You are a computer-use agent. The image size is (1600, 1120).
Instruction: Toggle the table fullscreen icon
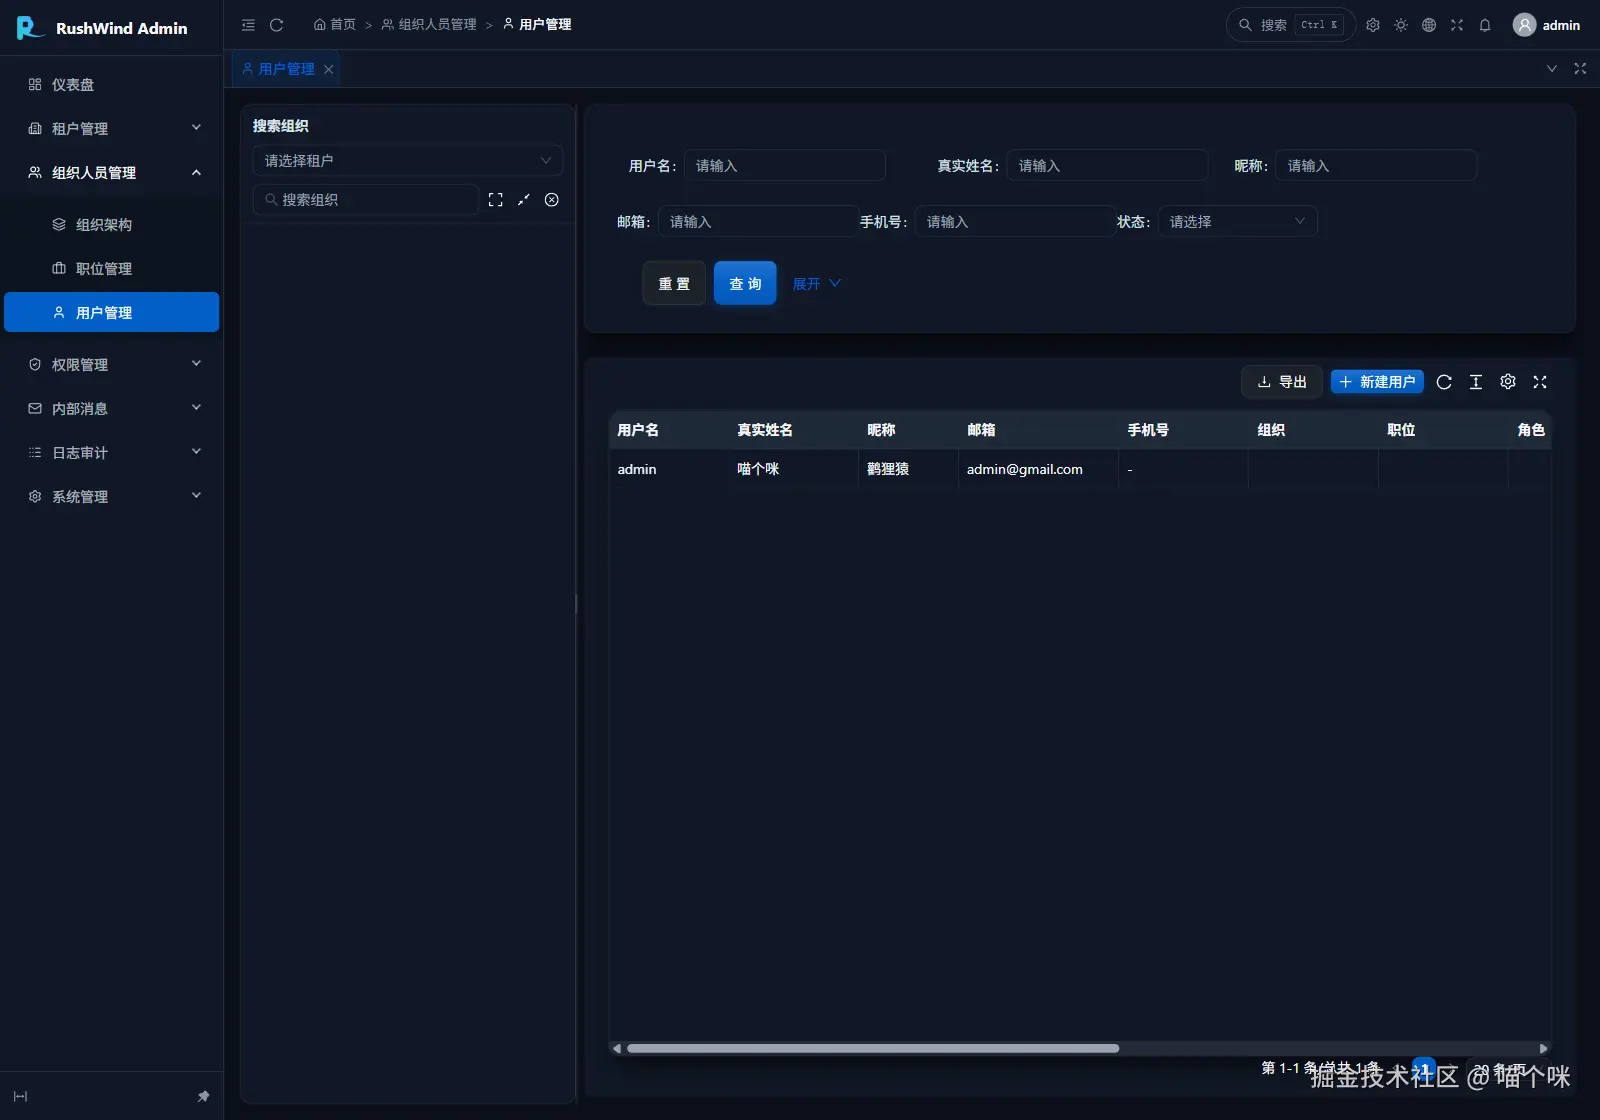click(x=1540, y=382)
